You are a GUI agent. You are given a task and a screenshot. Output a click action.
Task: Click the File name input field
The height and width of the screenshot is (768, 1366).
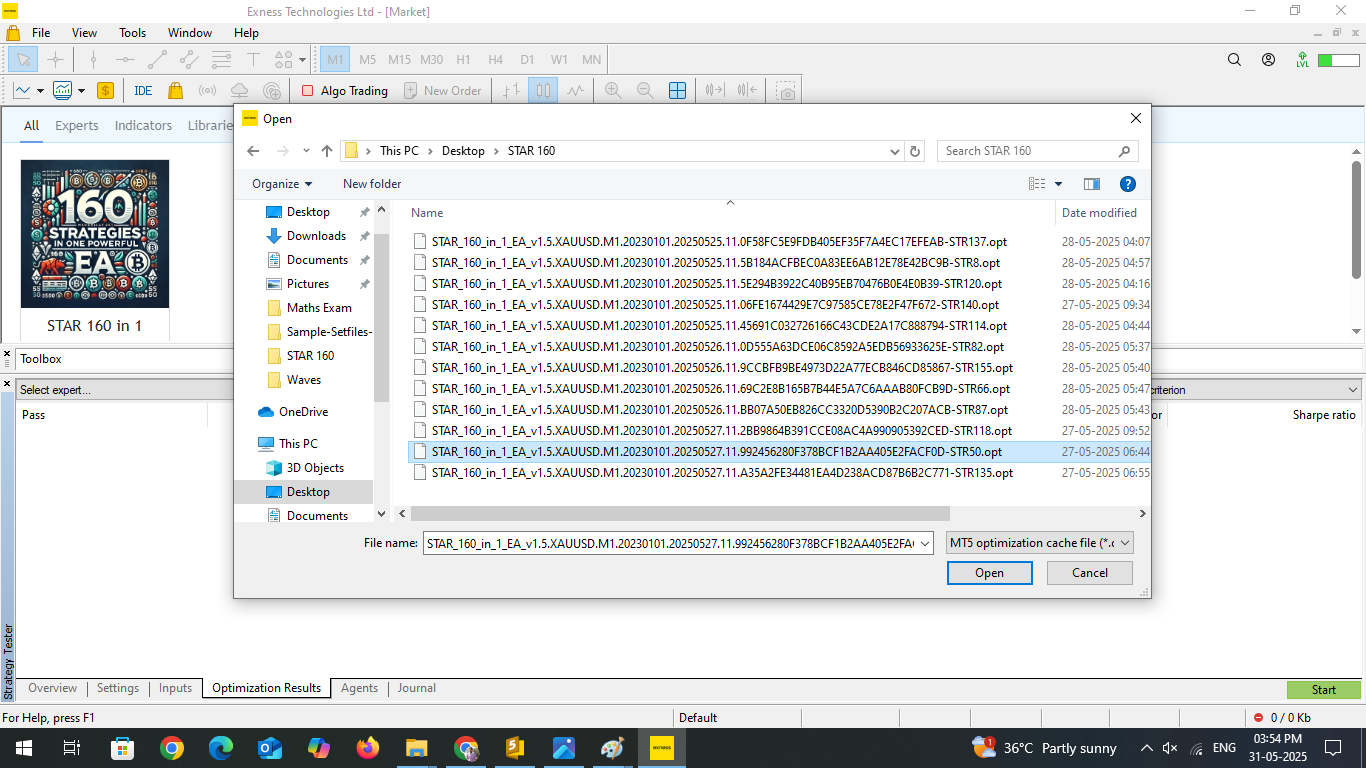tap(678, 543)
